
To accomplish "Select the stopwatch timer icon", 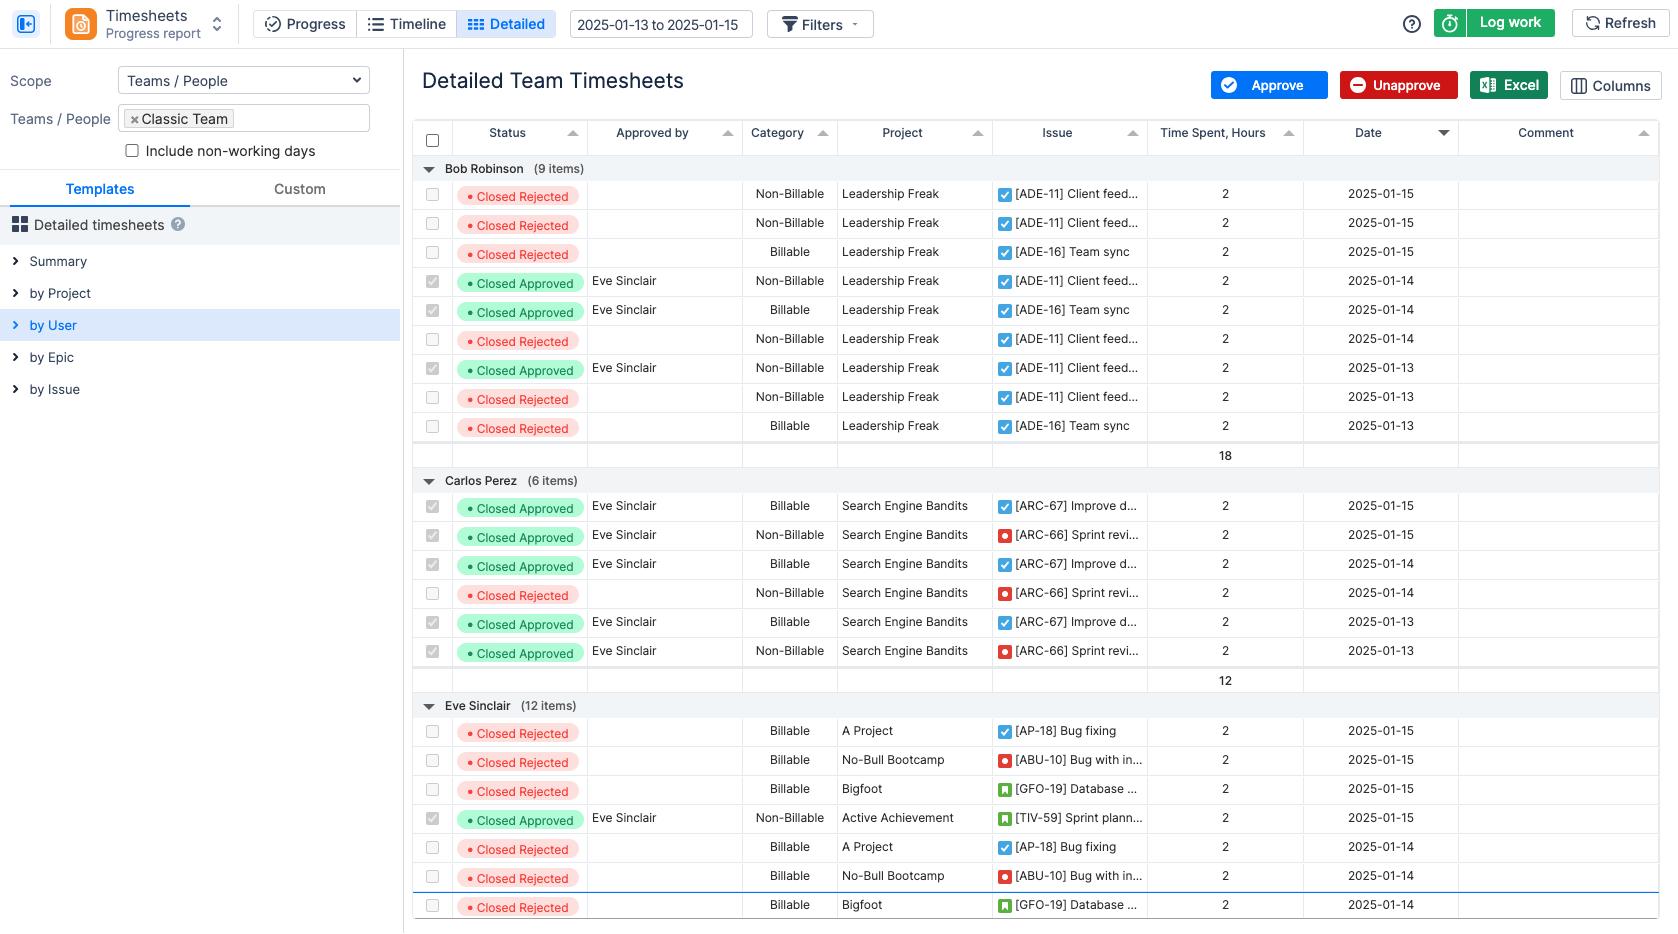I will 1449,22.
